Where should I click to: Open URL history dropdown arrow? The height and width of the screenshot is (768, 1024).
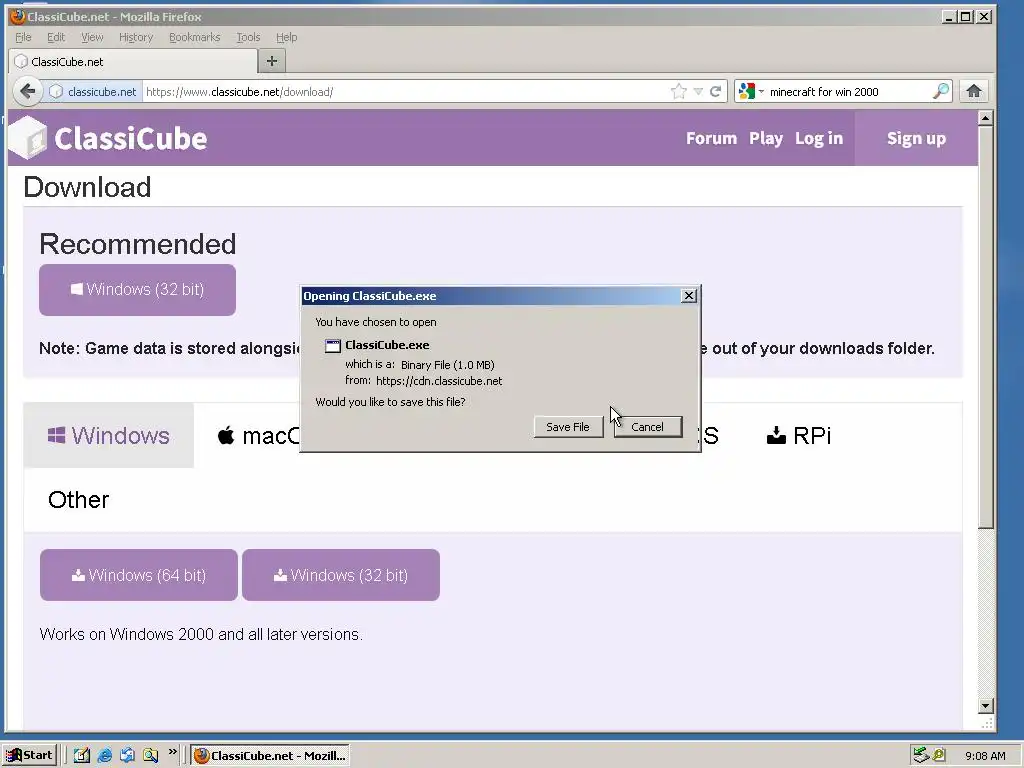point(698,91)
